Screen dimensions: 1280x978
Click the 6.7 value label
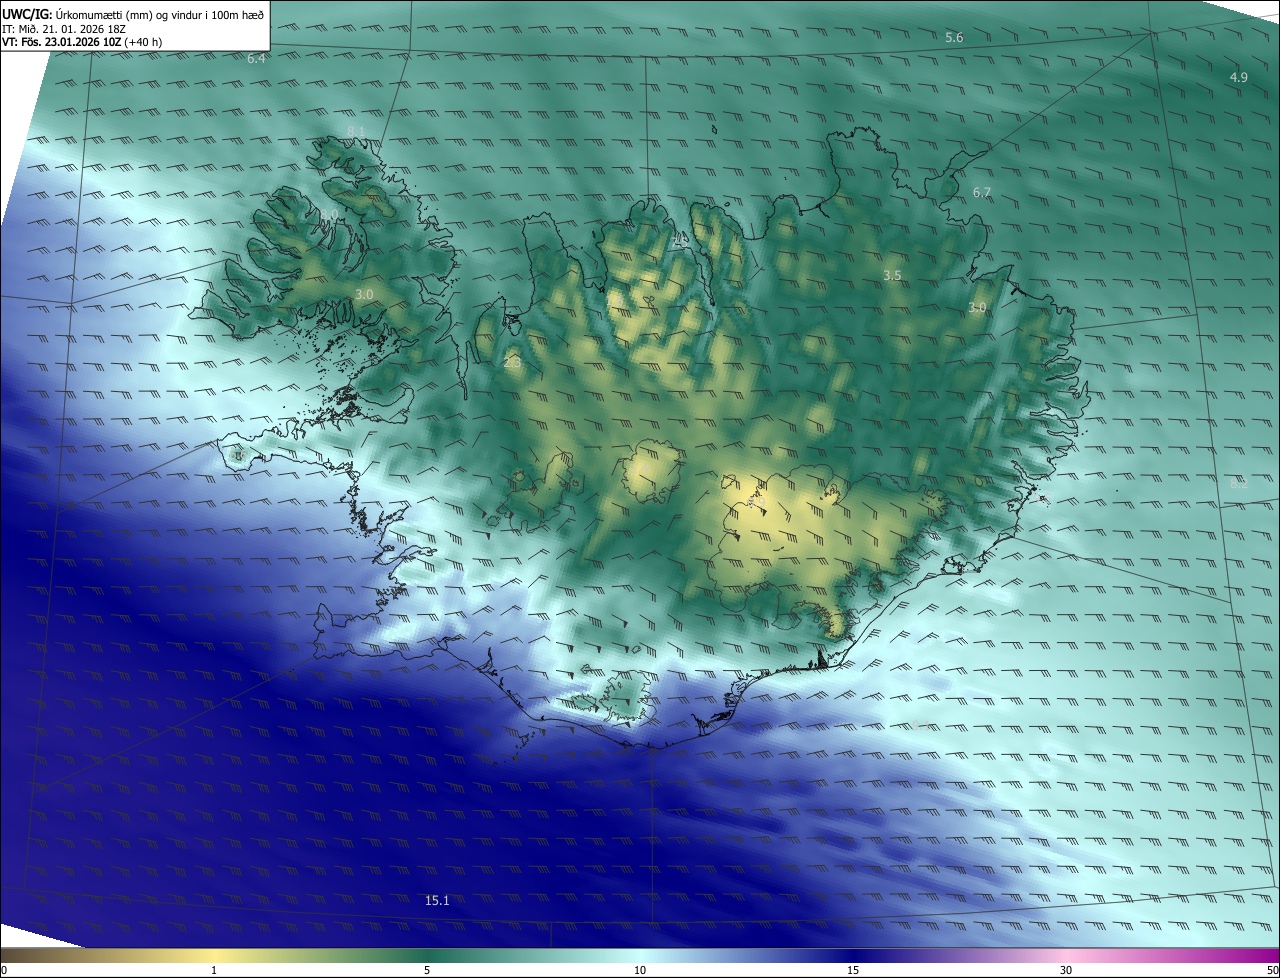point(982,193)
